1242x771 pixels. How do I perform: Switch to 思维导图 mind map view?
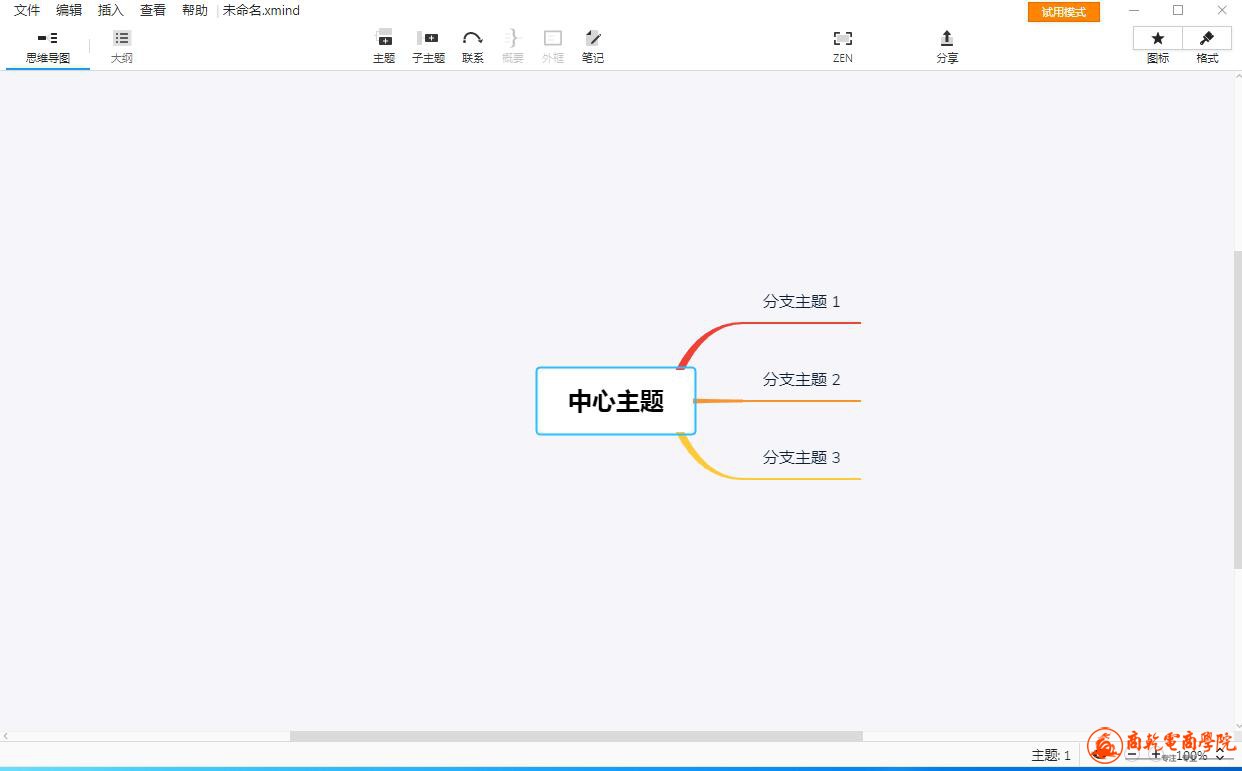[48, 46]
